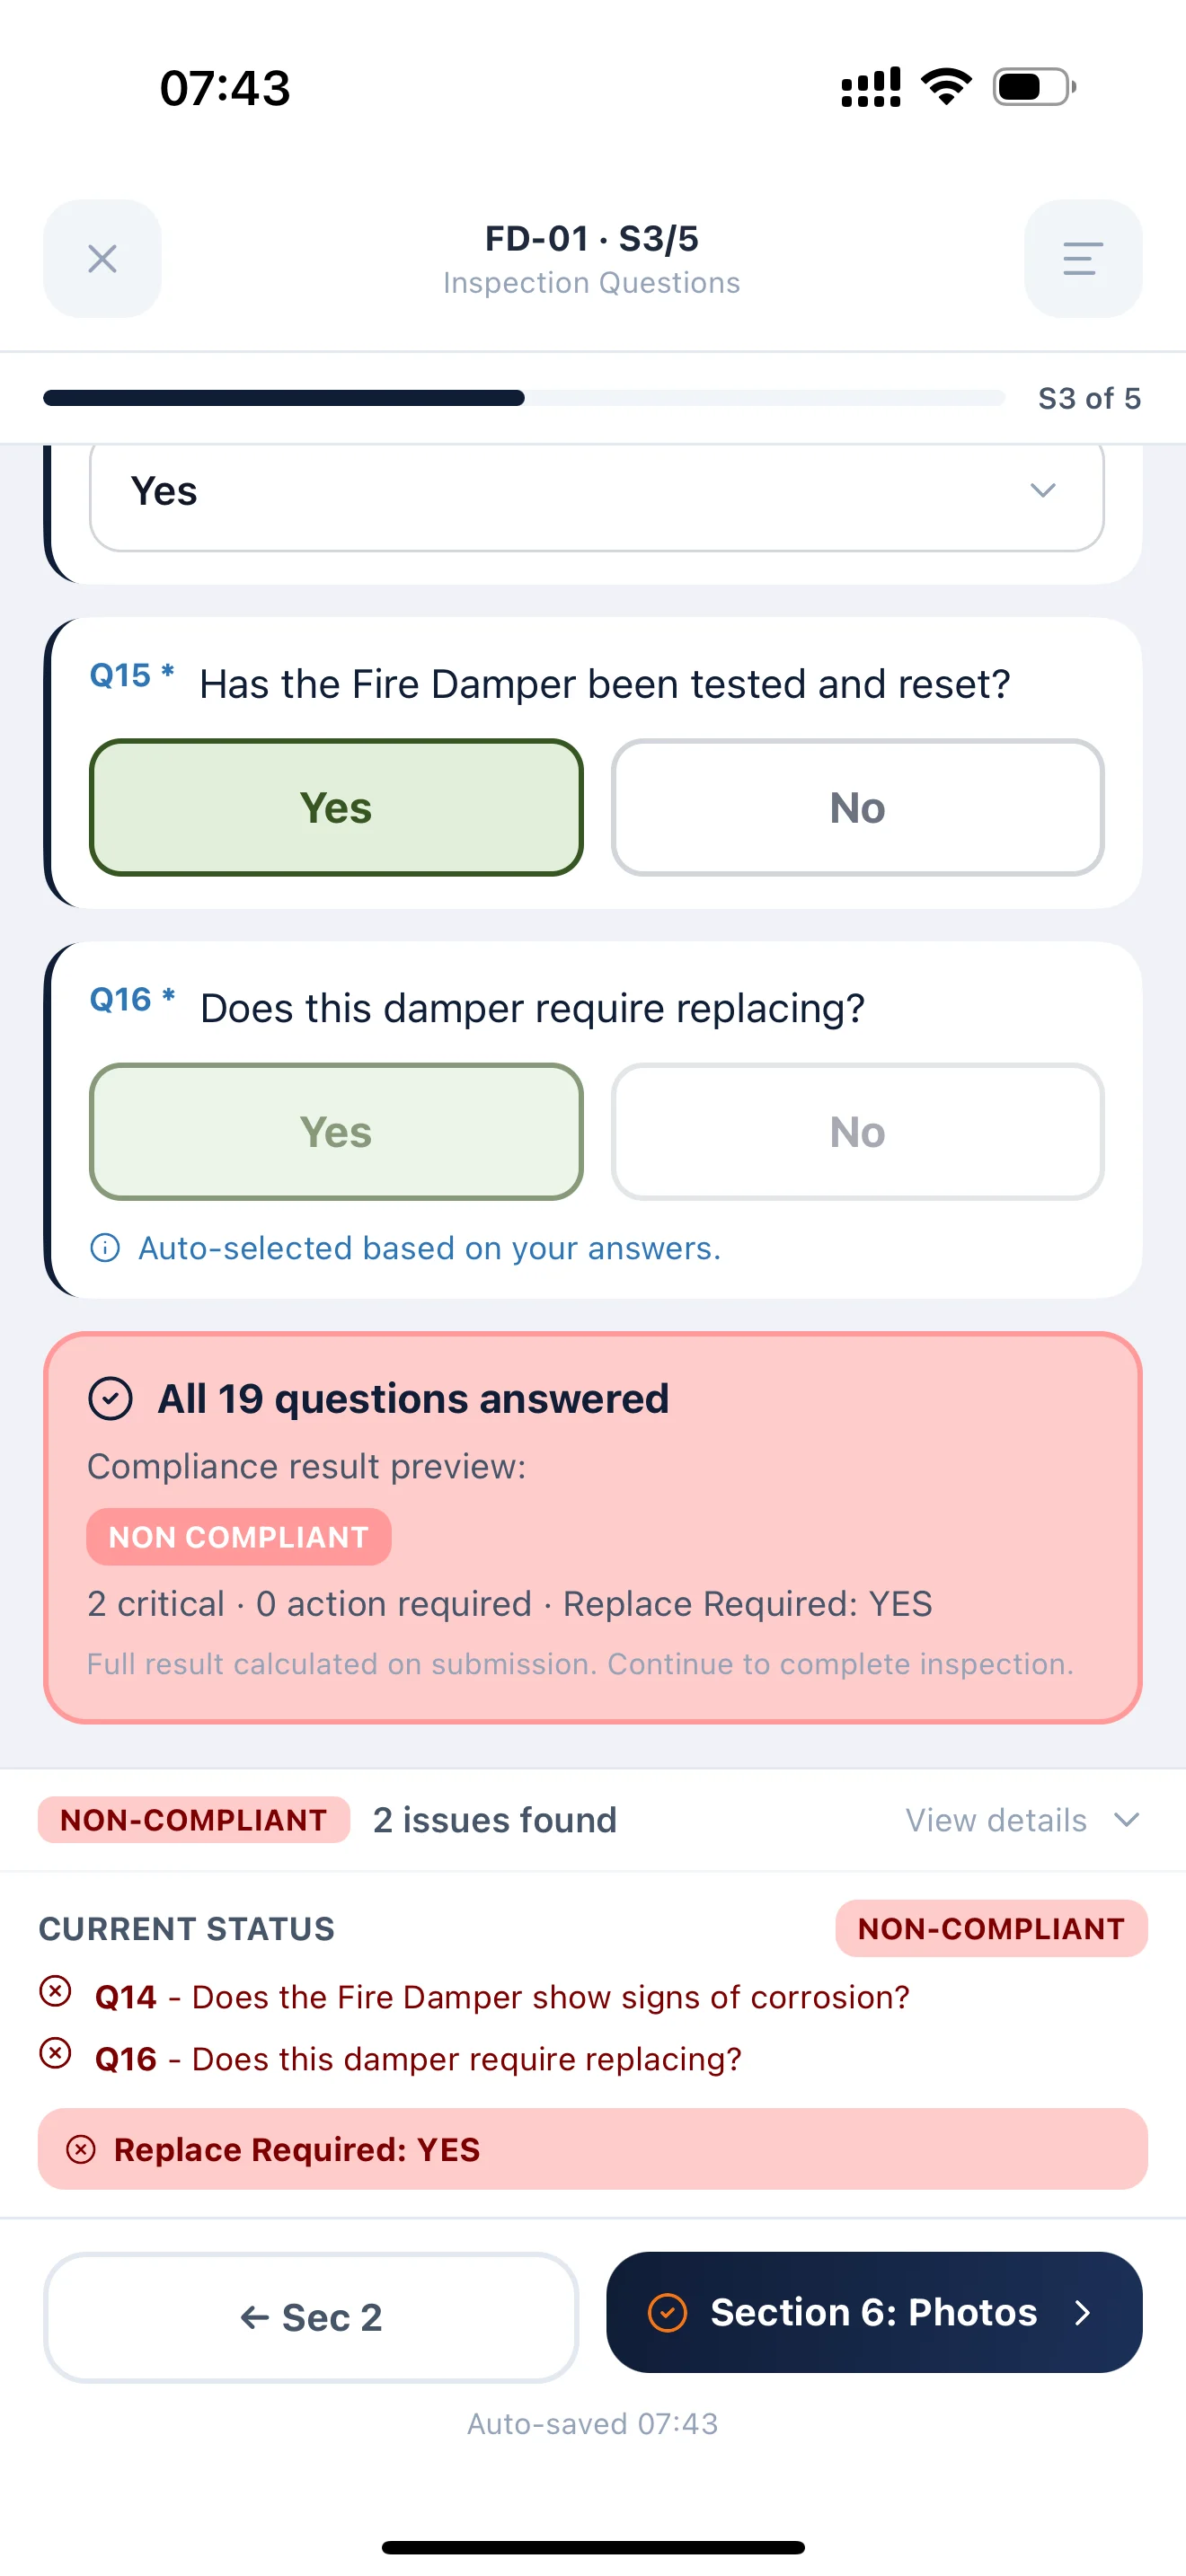
Task: Click the error icon in Replace Required banner
Action: [84, 2149]
